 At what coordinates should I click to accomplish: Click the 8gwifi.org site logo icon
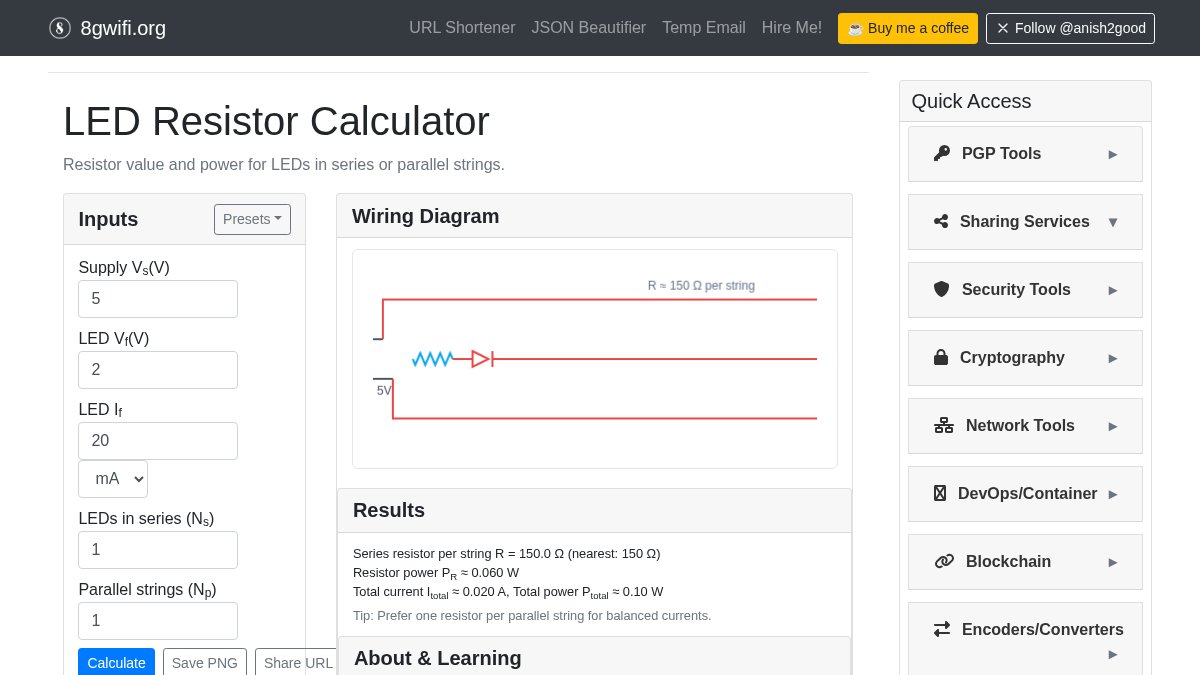point(60,28)
